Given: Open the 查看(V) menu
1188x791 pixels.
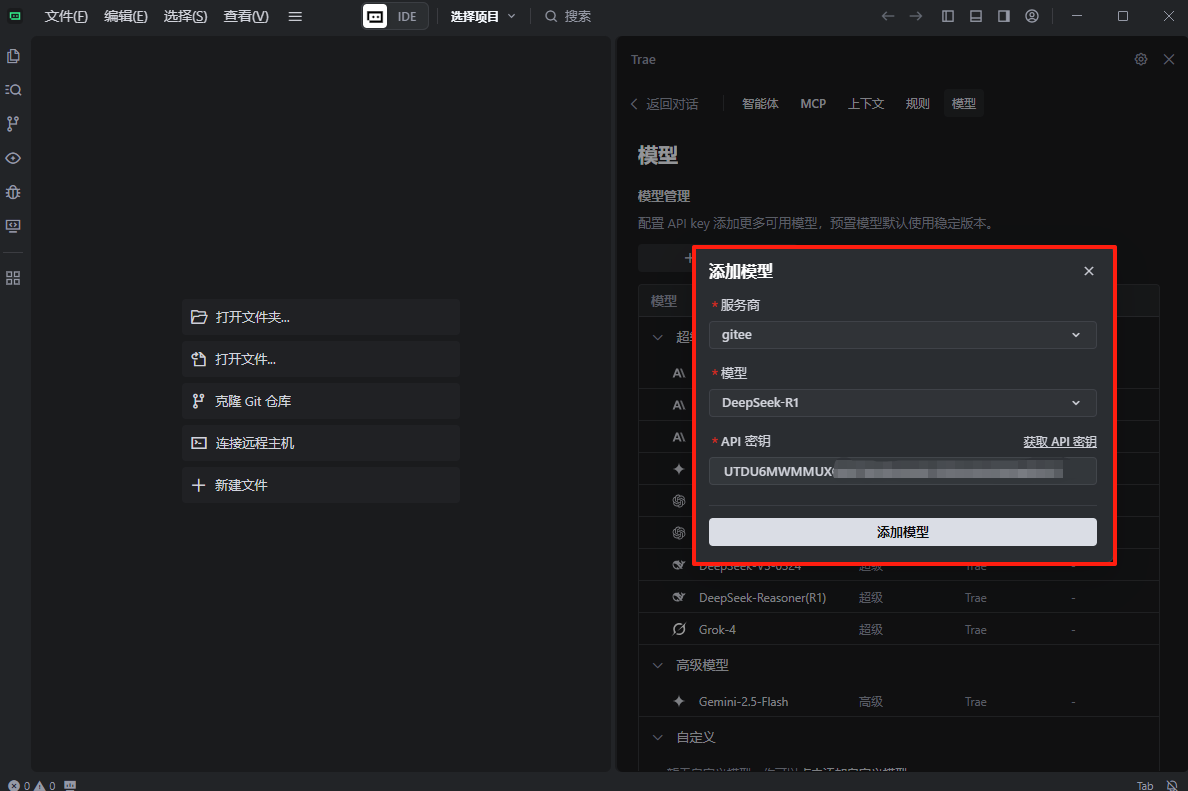Looking at the screenshot, I should [x=245, y=16].
